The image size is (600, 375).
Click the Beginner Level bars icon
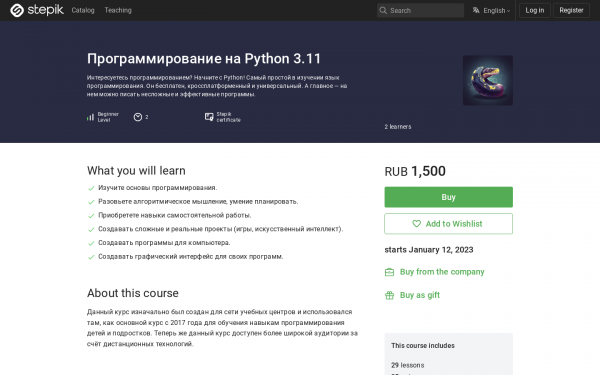(x=90, y=117)
